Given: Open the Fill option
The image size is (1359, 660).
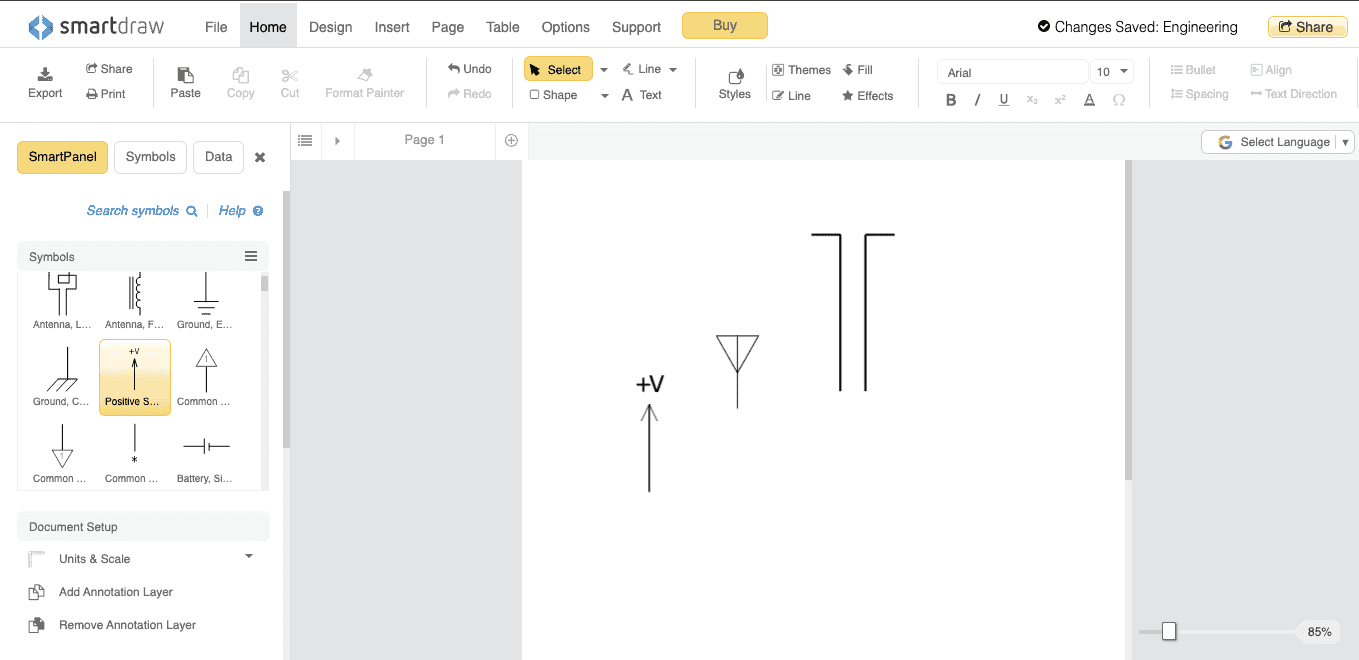Looking at the screenshot, I should pyautogui.click(x=858, y=70).
